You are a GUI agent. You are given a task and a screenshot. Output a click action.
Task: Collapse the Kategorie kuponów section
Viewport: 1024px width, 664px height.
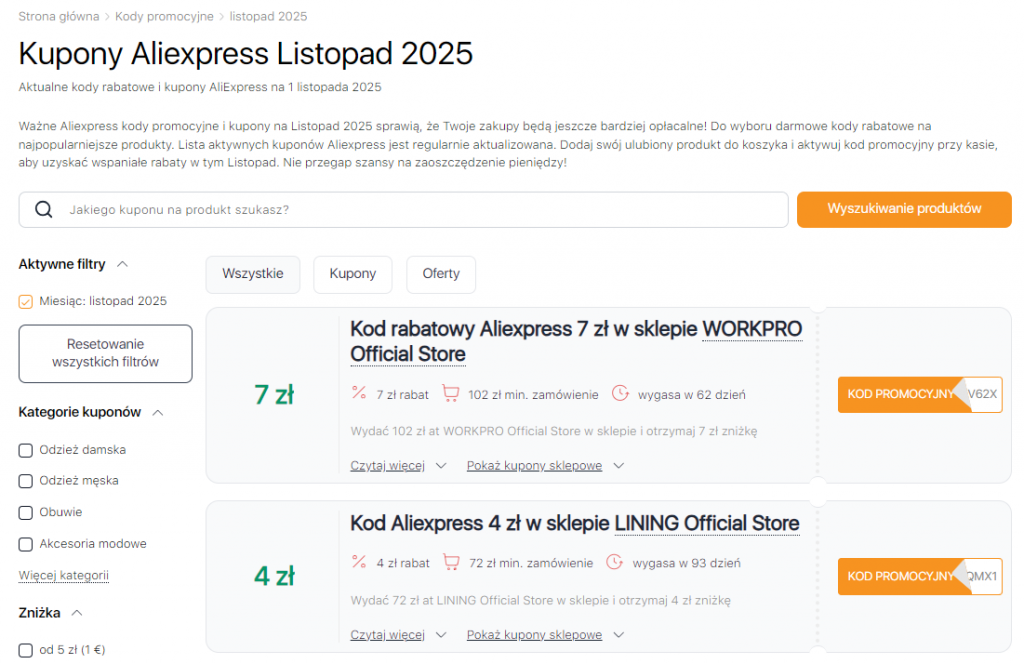[157, 412]
